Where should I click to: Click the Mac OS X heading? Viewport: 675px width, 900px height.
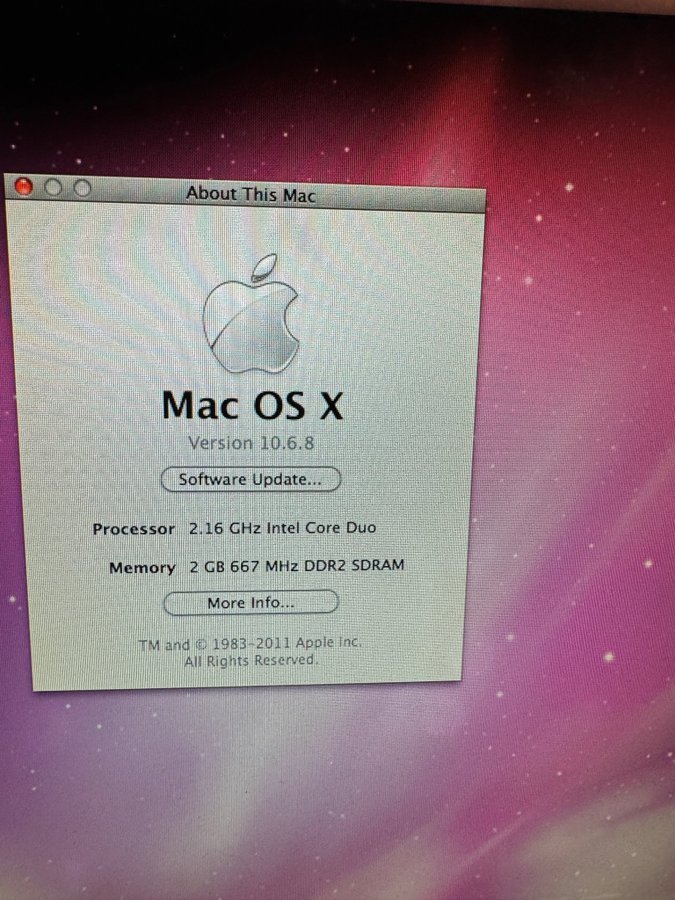252,405
